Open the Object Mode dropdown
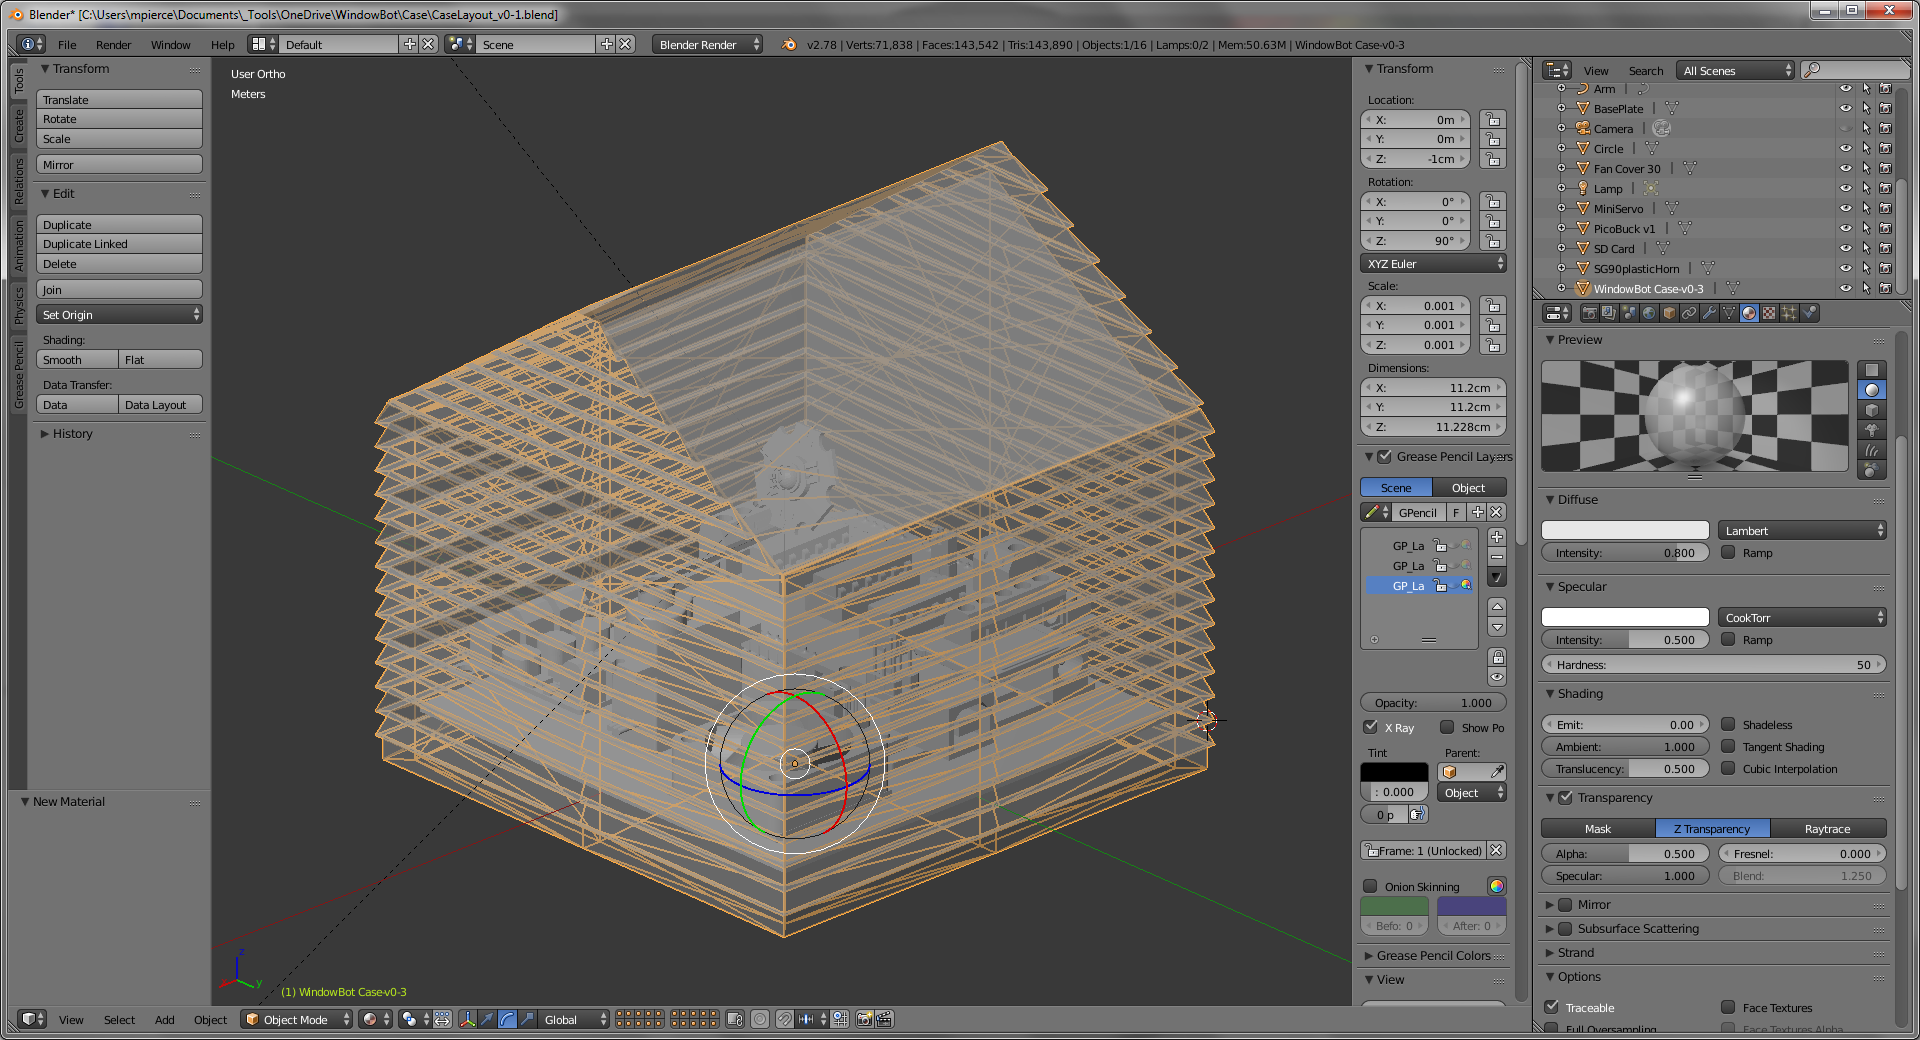 tap(296, 1019)
